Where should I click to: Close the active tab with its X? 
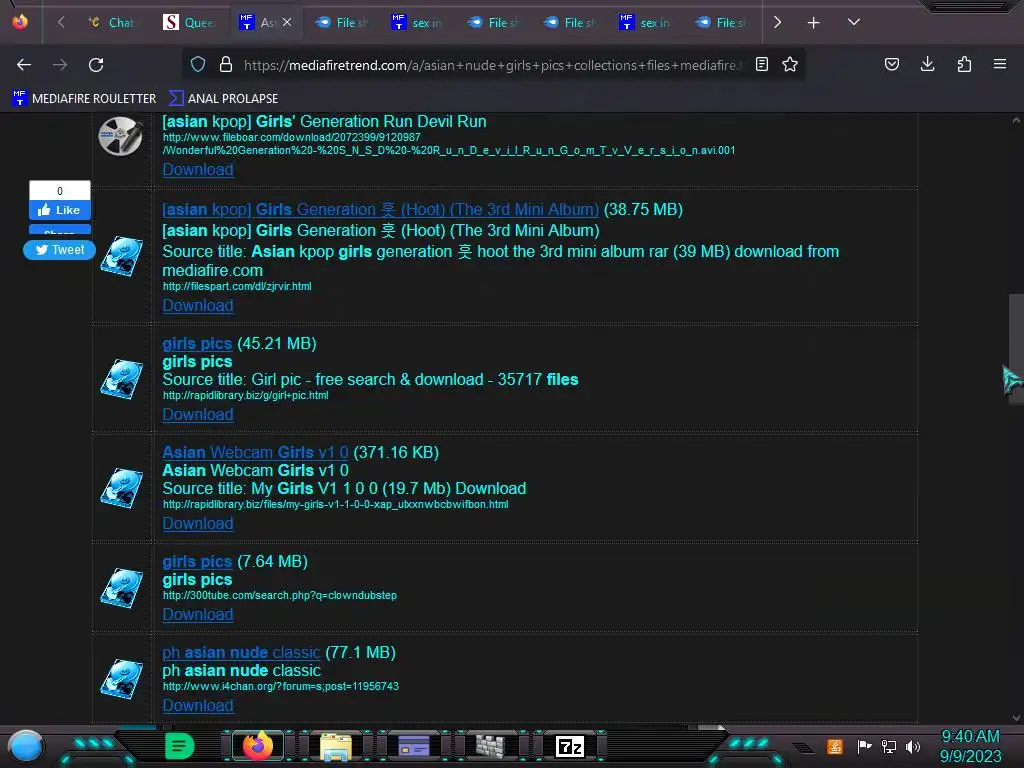point(287,23)
